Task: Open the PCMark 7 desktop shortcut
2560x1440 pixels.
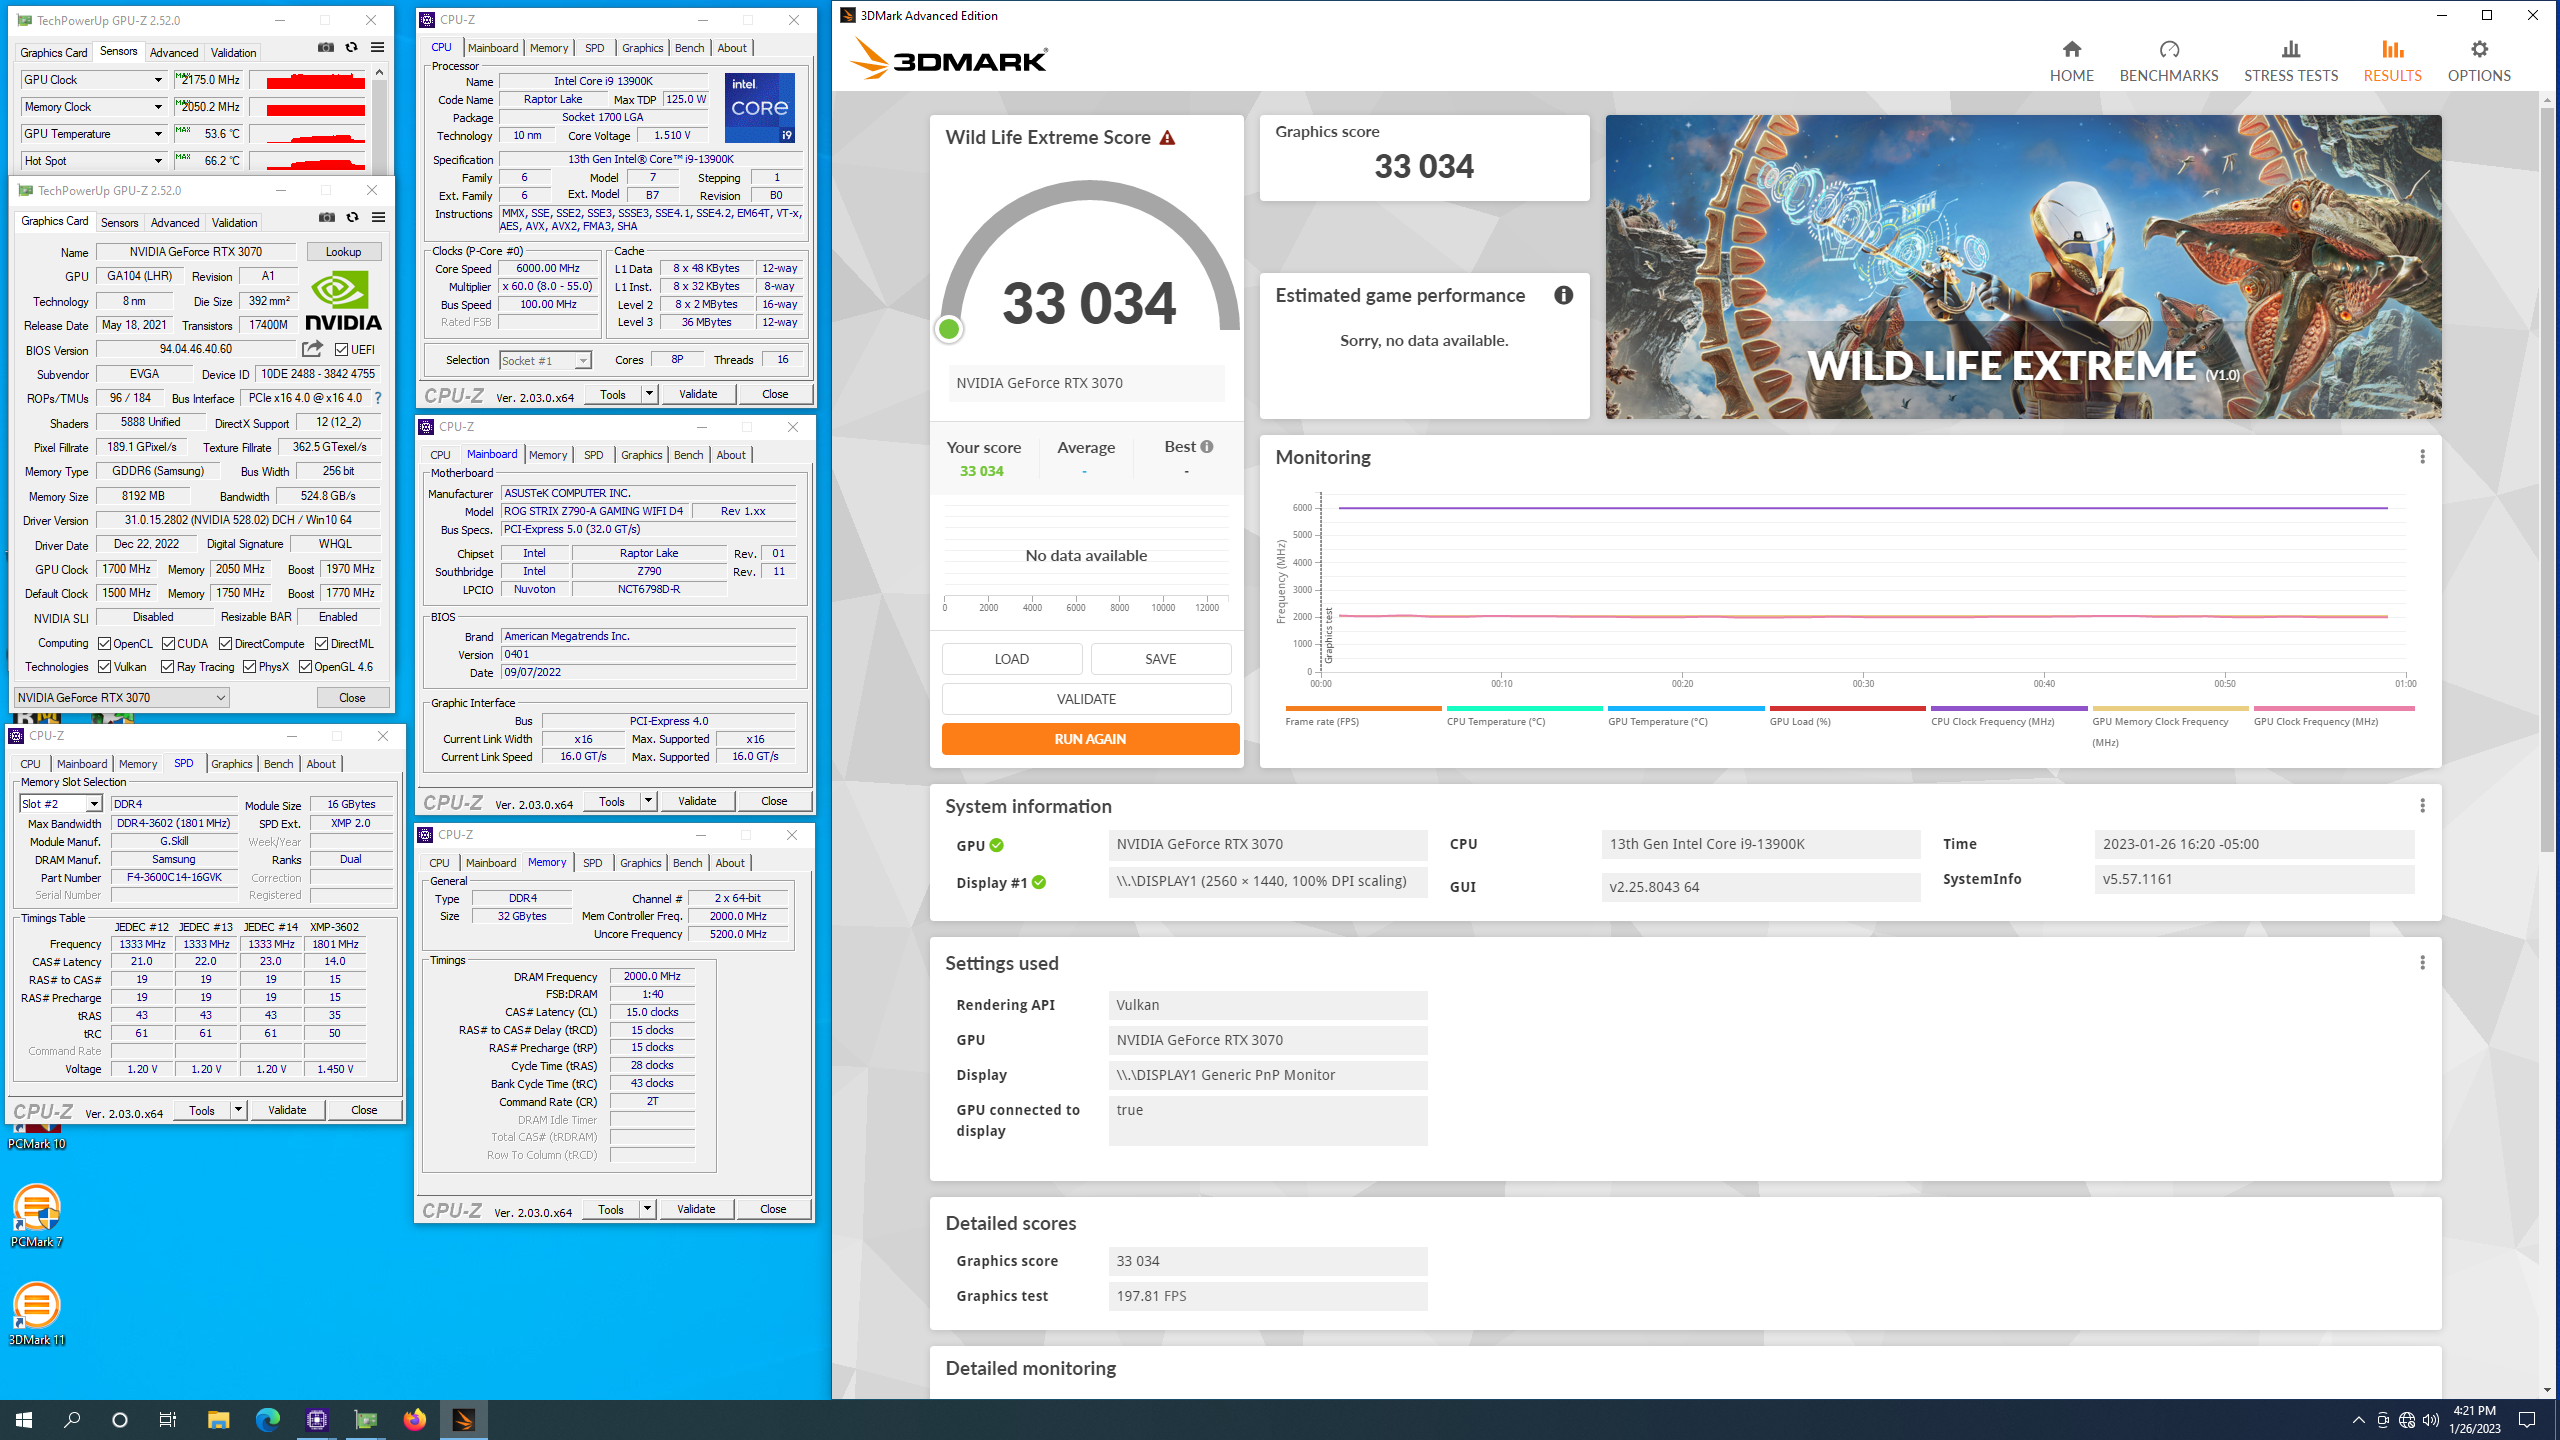Action: (37, 1215)
